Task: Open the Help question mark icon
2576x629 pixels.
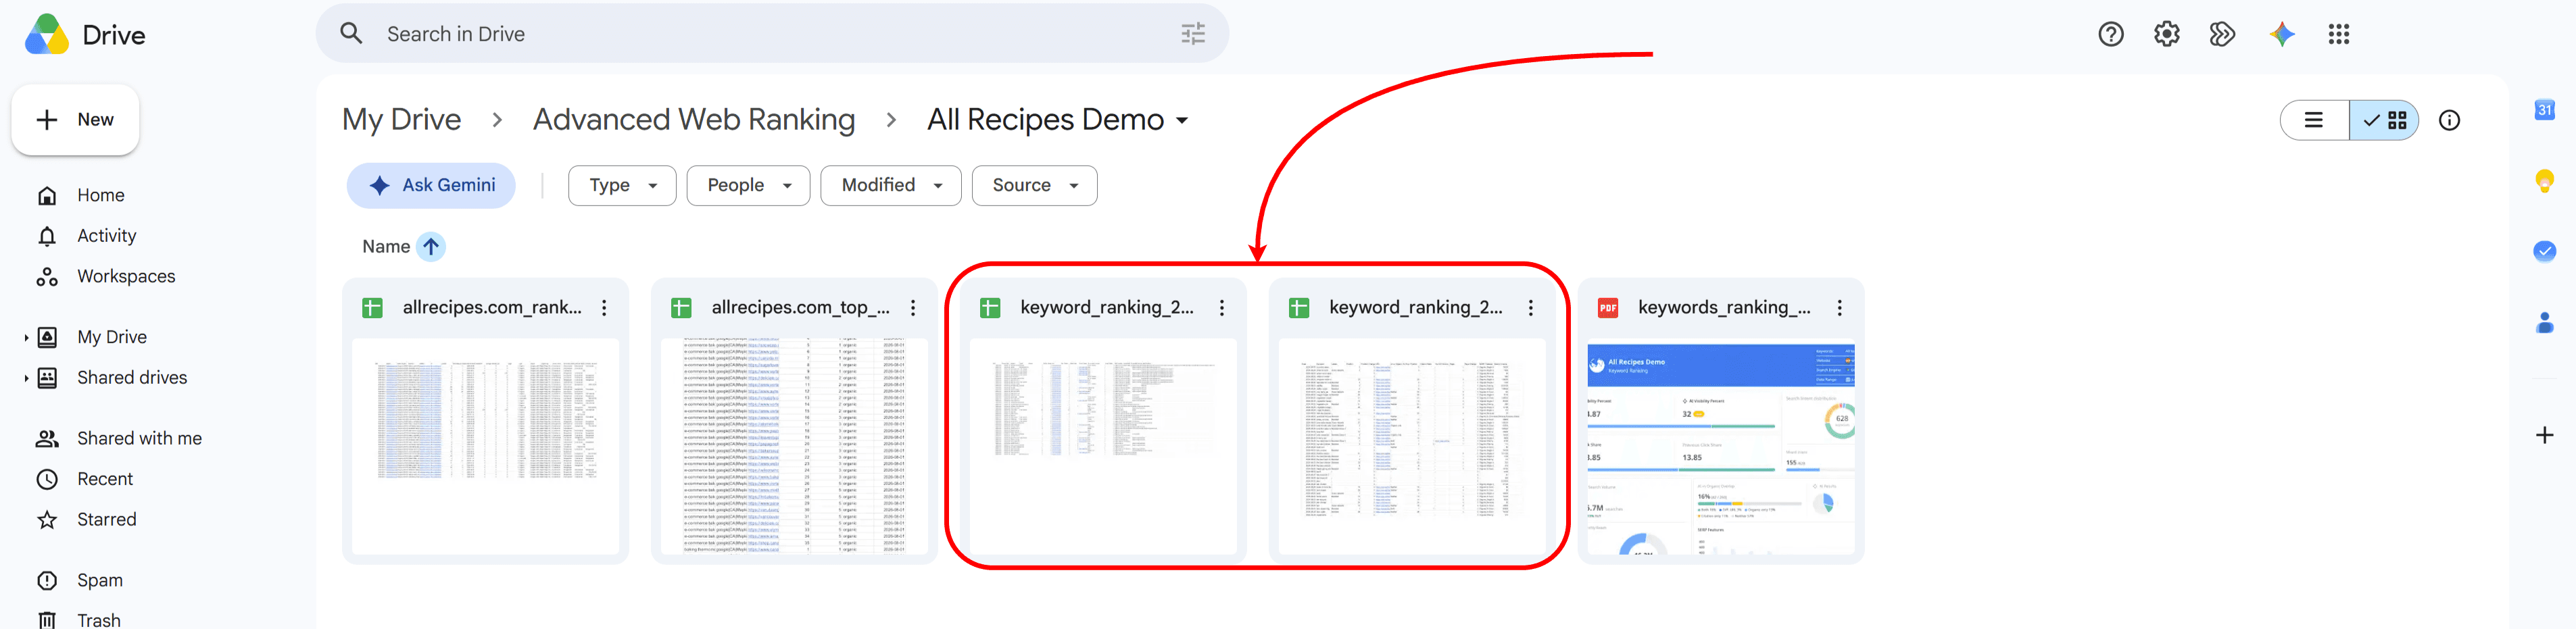Action: (2110, 35)
